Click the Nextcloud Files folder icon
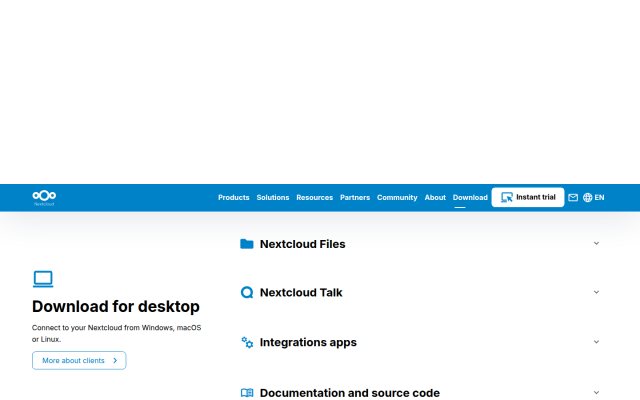Image resolution: width=640 pixels, height=400 pixels. pyautogui.click(x=247, y=244)
